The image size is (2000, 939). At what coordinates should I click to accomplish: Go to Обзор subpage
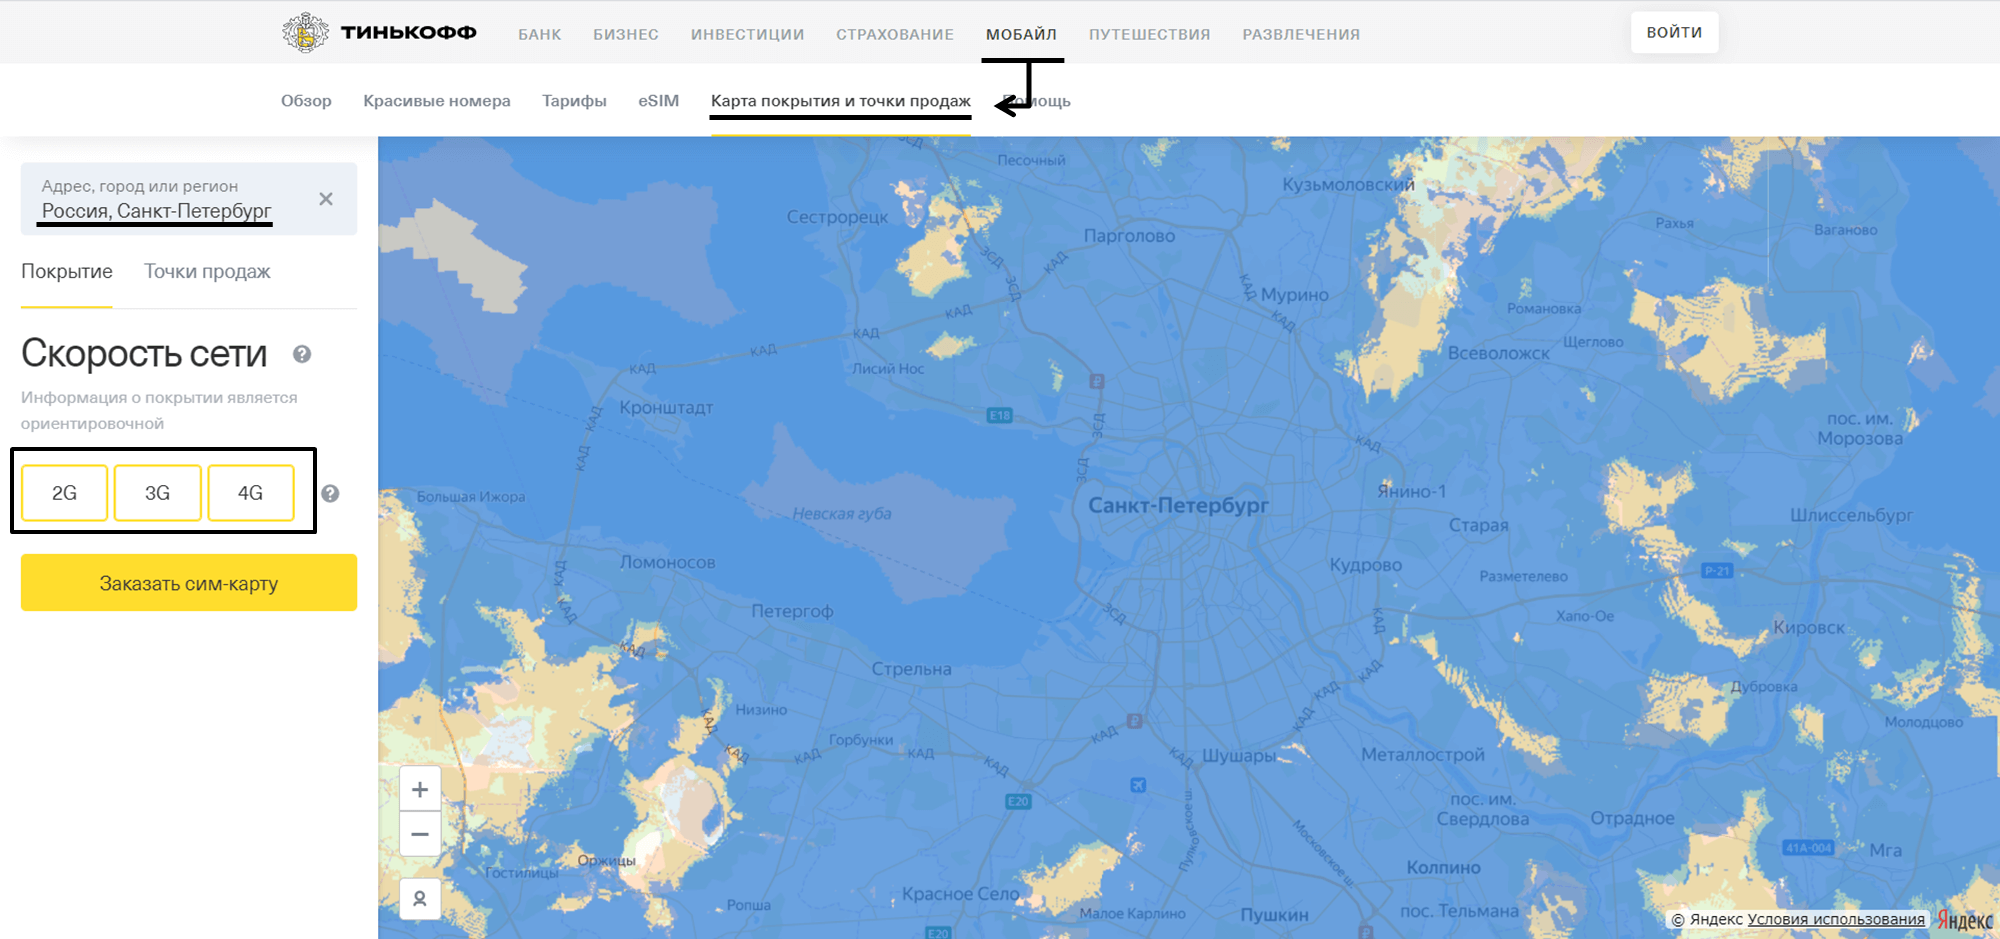(306, 101)
